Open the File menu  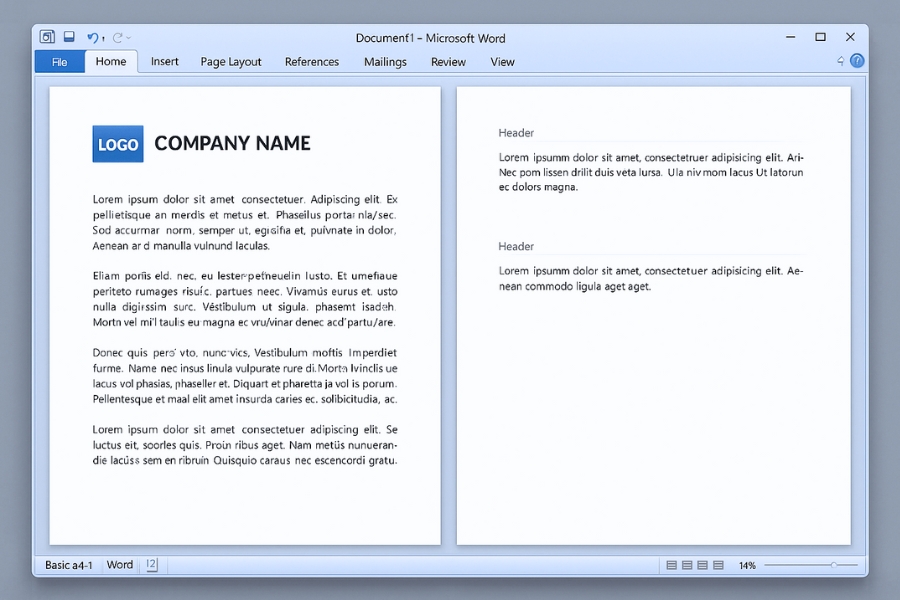59,61
